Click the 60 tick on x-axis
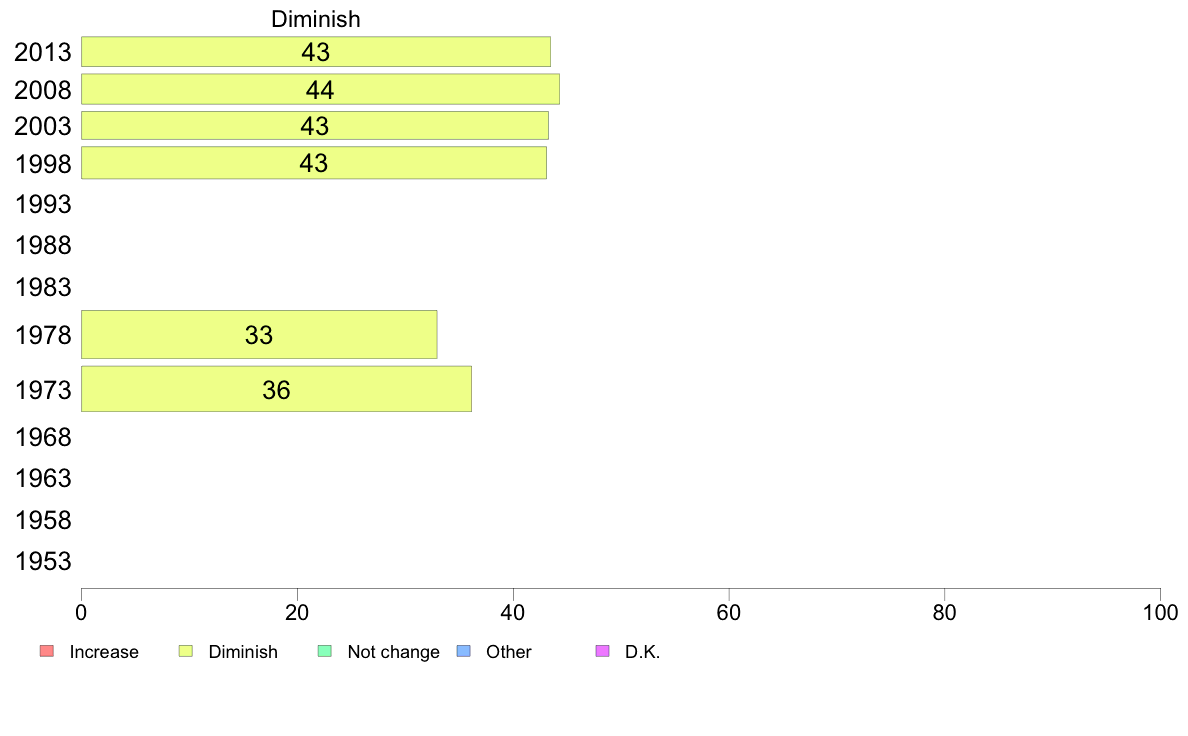Viewport: 1188px width, 736px height. pyautogui.click(x=729, y=612)
